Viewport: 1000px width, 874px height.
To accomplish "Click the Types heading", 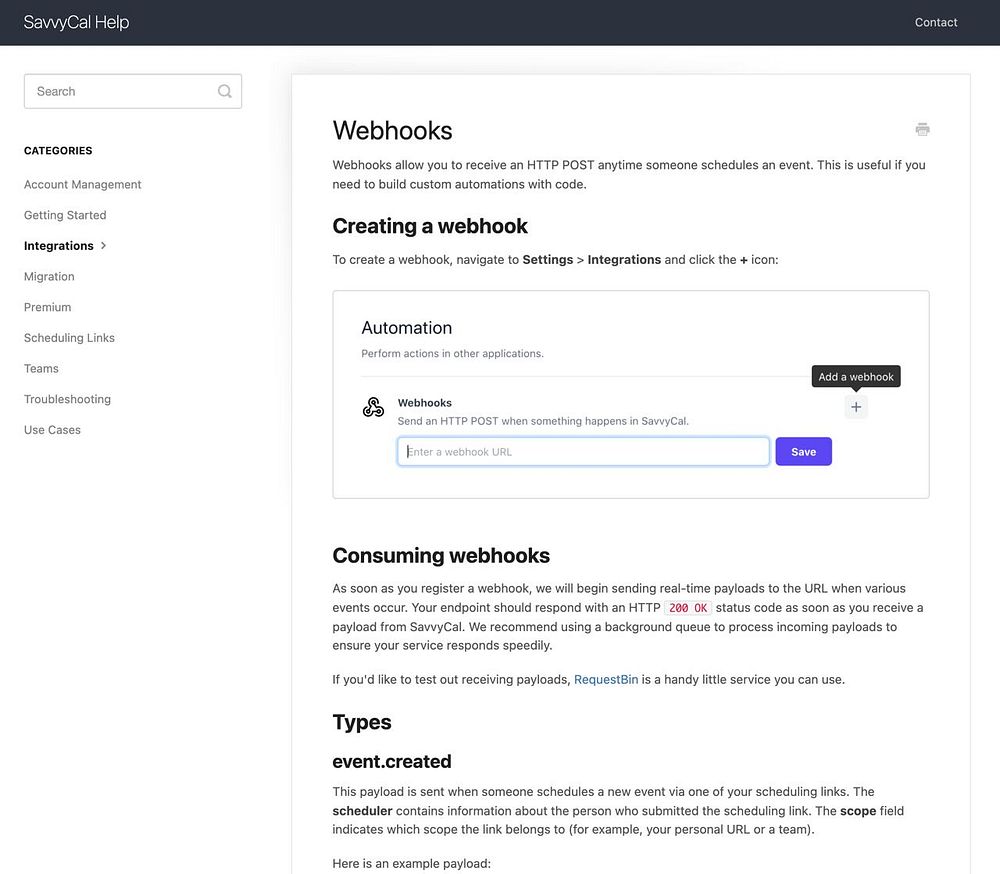I will tap(362, 722).
